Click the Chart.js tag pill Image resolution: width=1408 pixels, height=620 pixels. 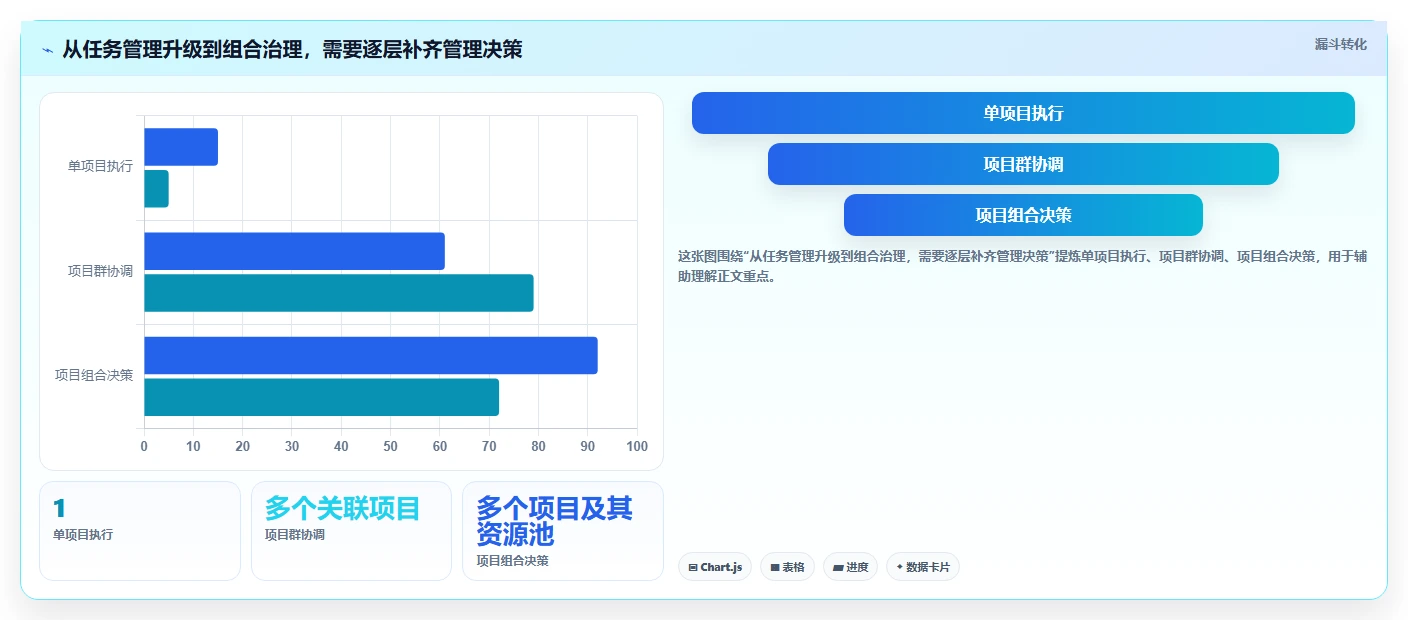(715, 567)
